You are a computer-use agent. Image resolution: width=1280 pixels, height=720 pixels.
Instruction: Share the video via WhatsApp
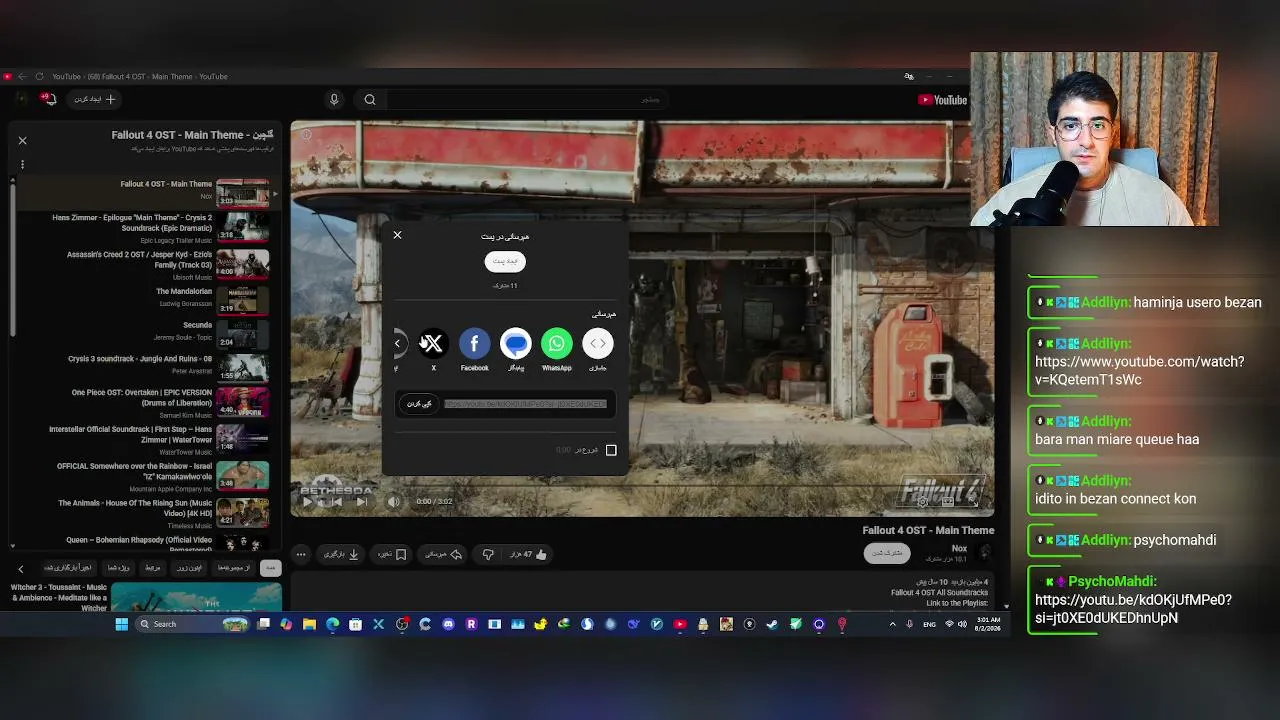coord(556,344)
